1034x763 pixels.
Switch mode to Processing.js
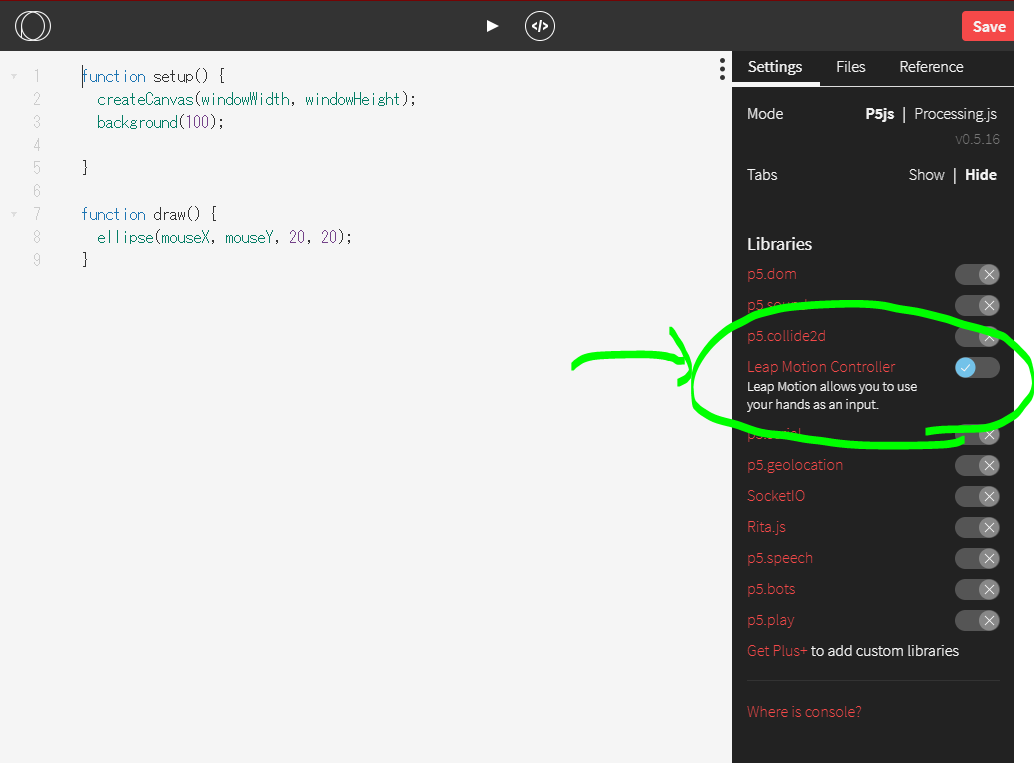955,113
